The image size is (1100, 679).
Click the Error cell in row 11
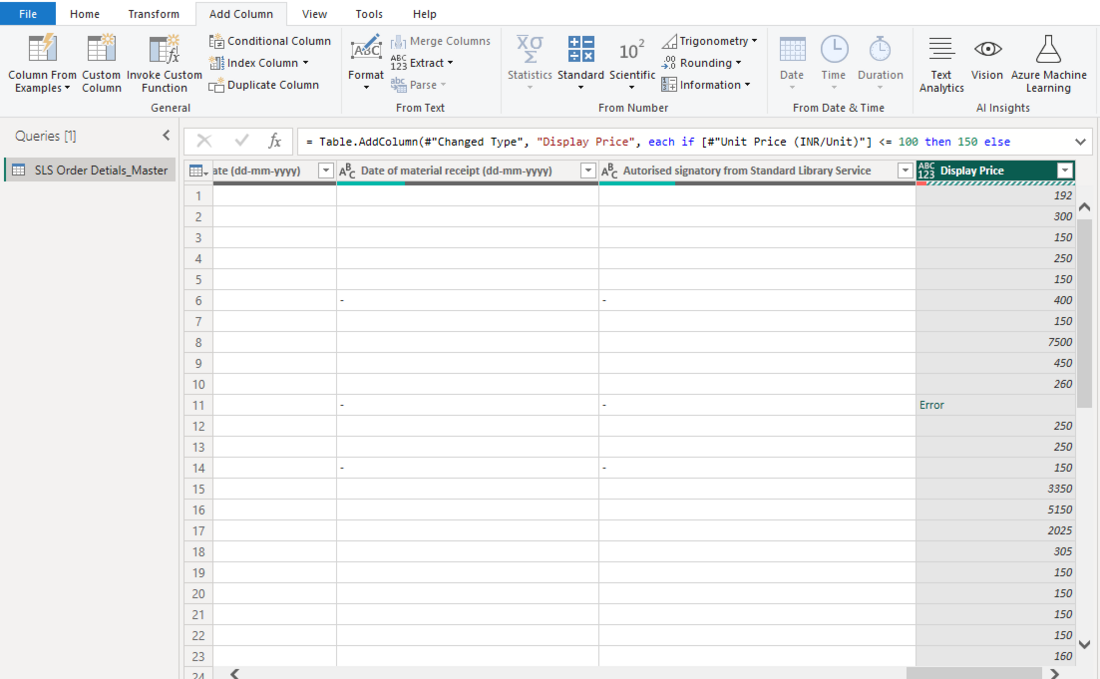931,405
